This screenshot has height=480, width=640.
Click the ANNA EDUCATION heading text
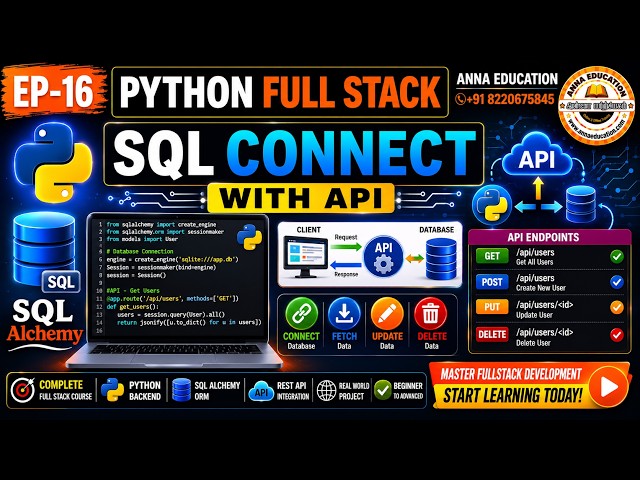(507, 79)
